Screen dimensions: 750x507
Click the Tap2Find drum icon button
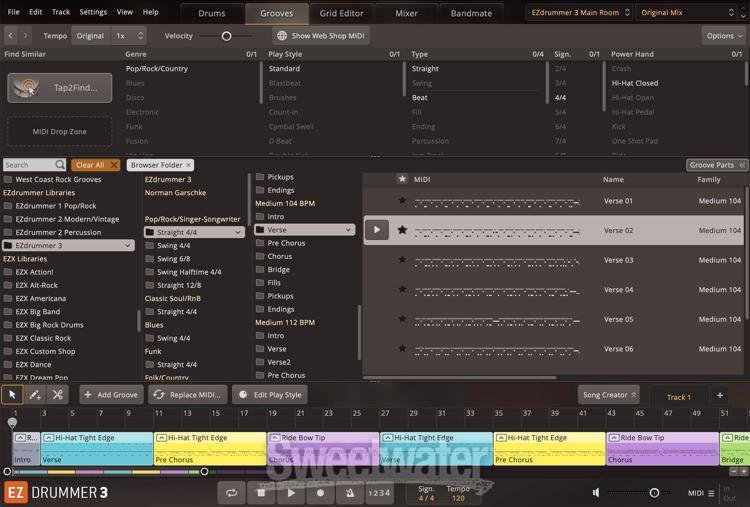(60, 88)
